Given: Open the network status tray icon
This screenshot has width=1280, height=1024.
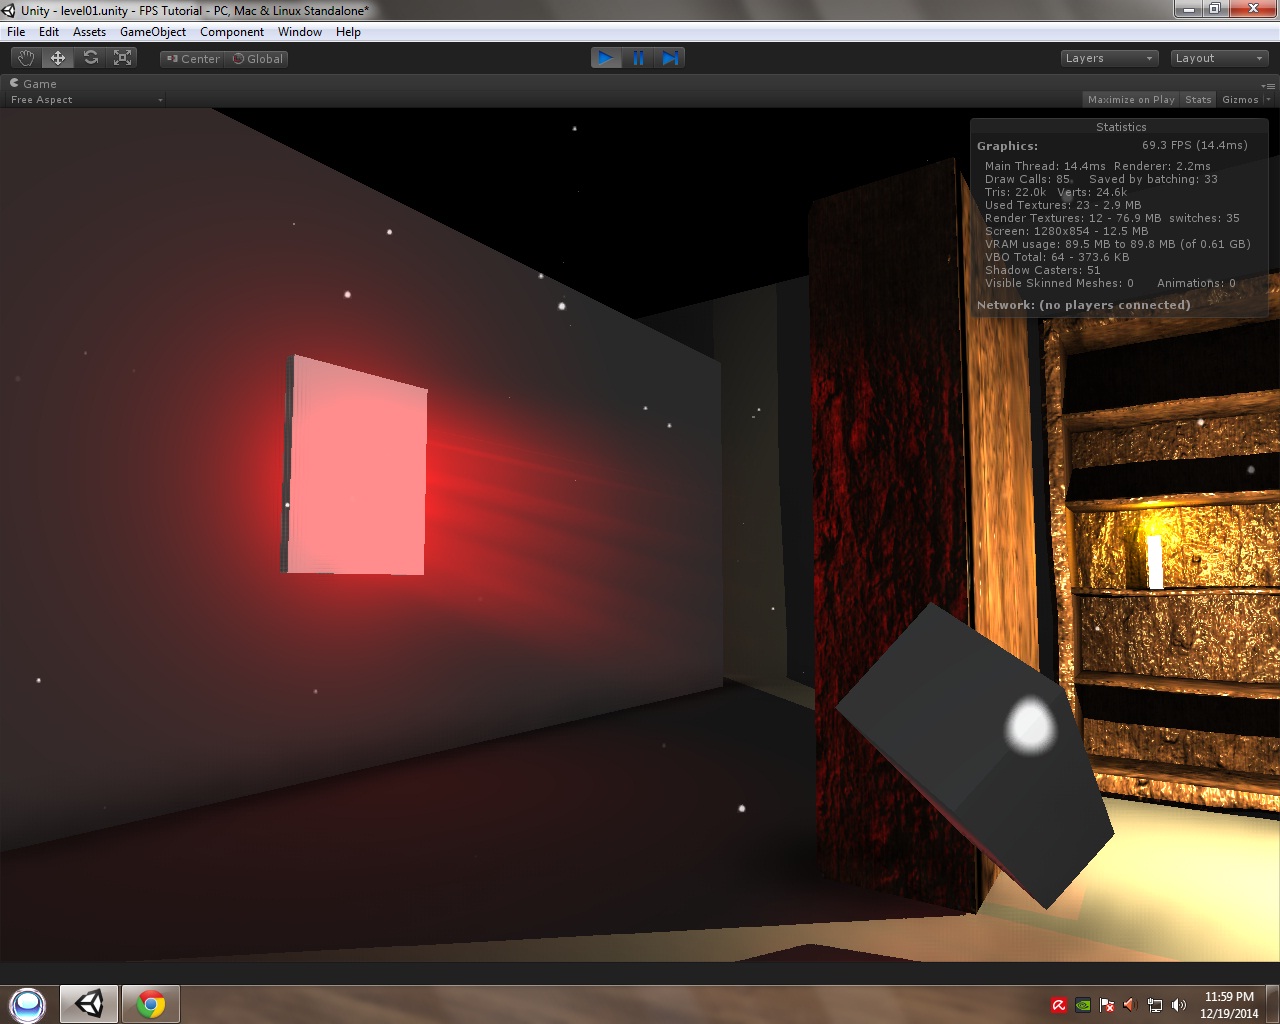Looking at the screenshot, I should tap(1155, 1003).
